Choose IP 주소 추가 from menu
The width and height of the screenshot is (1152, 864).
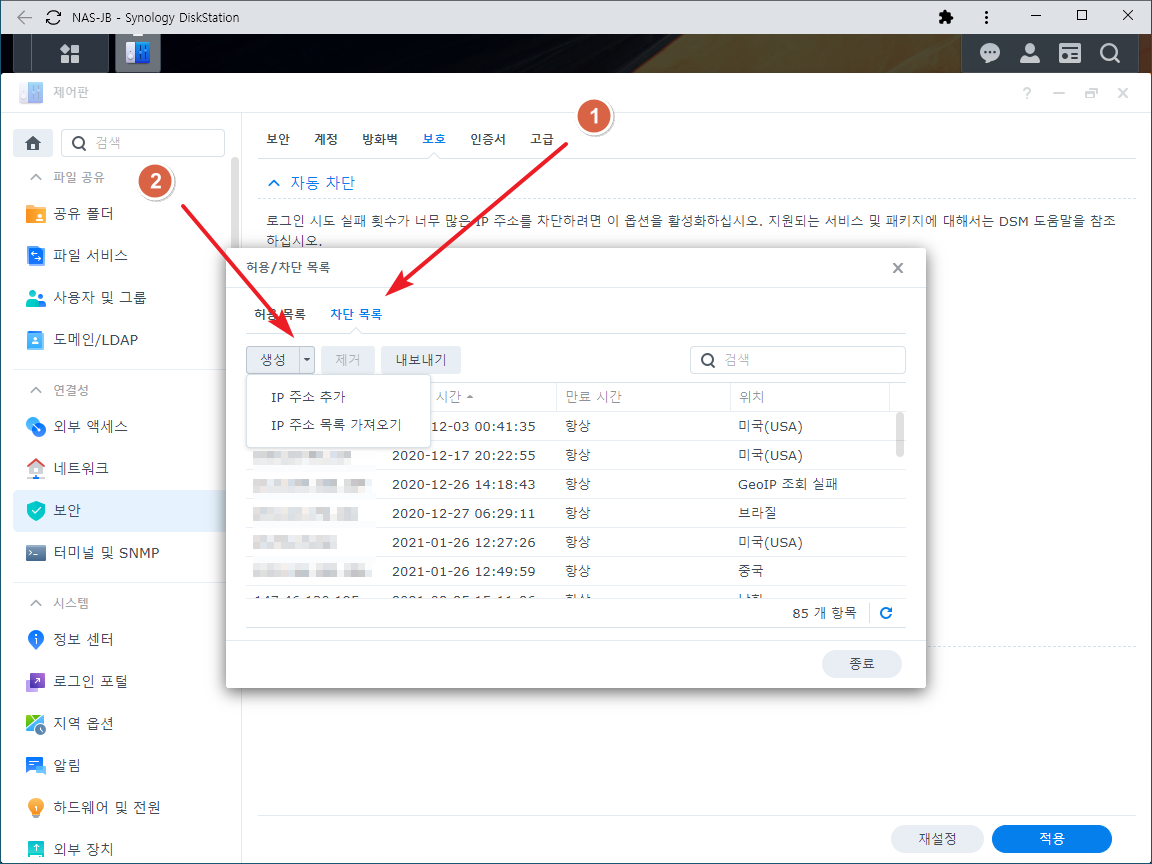[x=338, y=397]
